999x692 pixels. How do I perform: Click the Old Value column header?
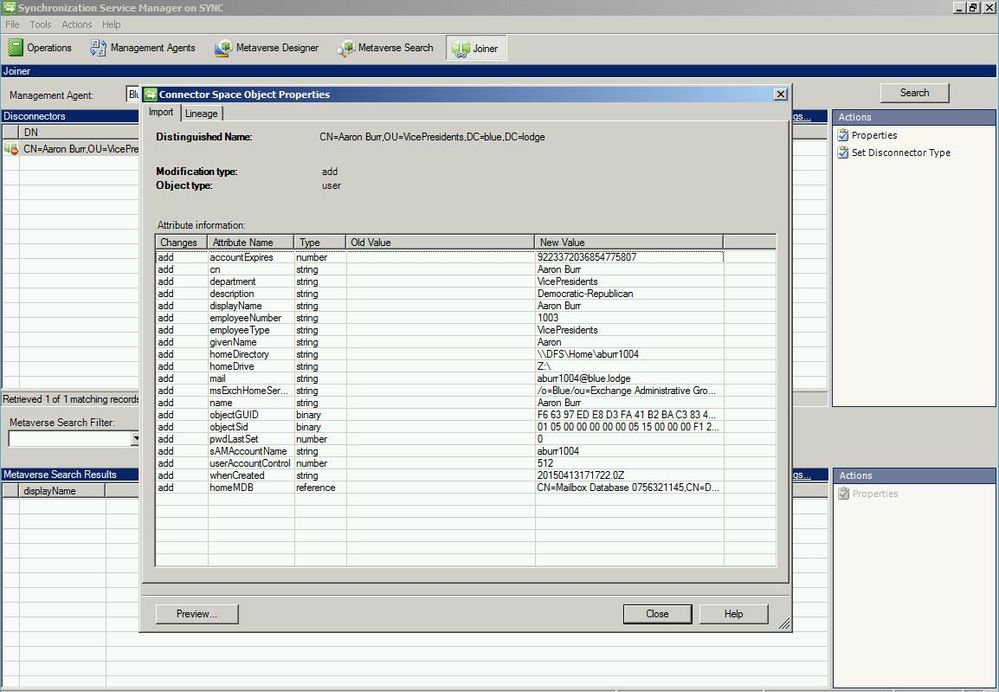tap(440, 242)
